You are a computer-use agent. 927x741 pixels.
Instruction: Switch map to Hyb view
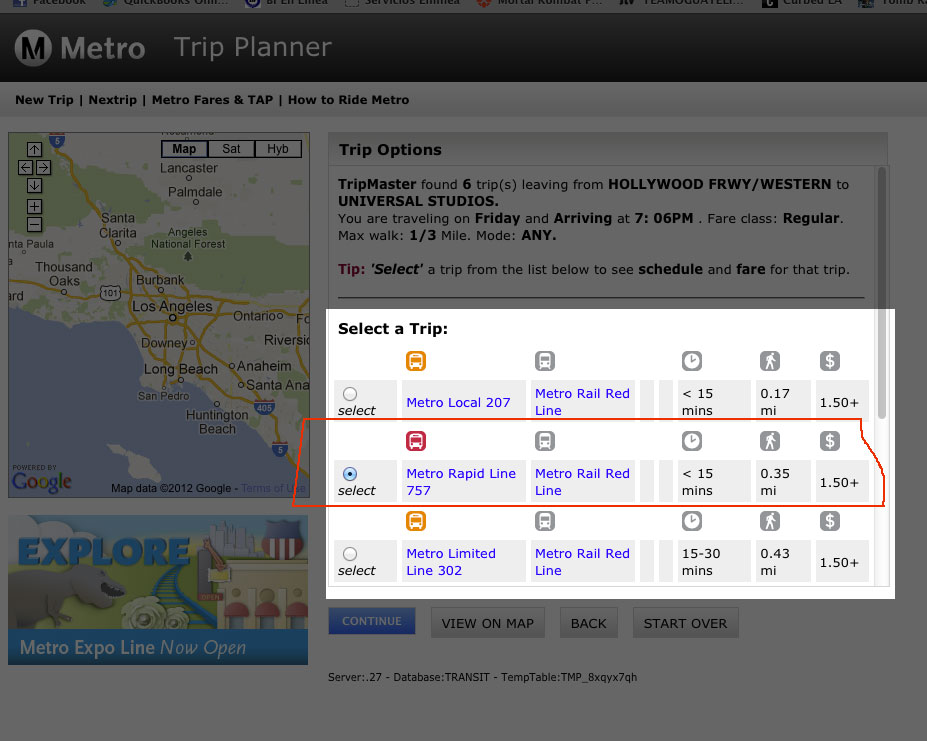click(x=278, y=149)
